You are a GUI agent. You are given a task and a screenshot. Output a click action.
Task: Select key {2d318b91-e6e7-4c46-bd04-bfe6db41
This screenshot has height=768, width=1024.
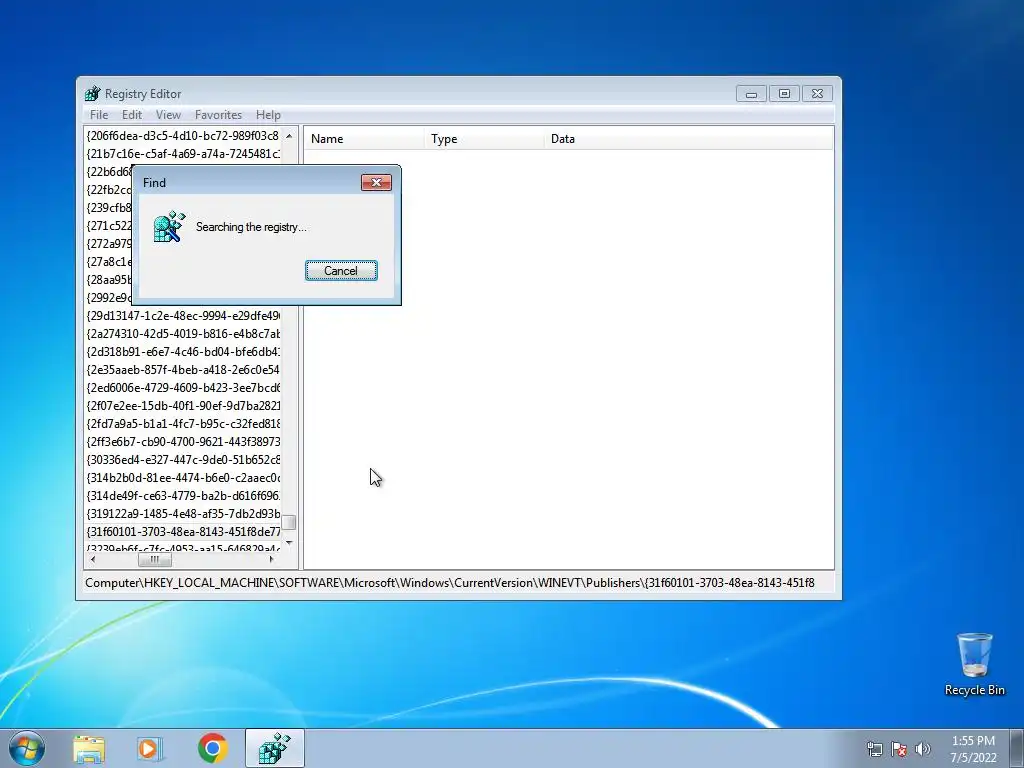(183, 351)
